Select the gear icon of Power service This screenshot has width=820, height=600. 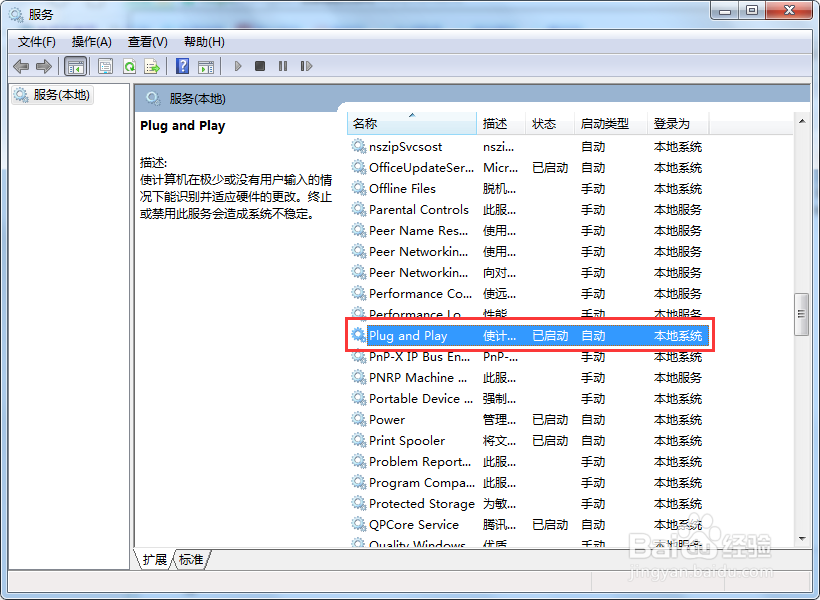359,419
